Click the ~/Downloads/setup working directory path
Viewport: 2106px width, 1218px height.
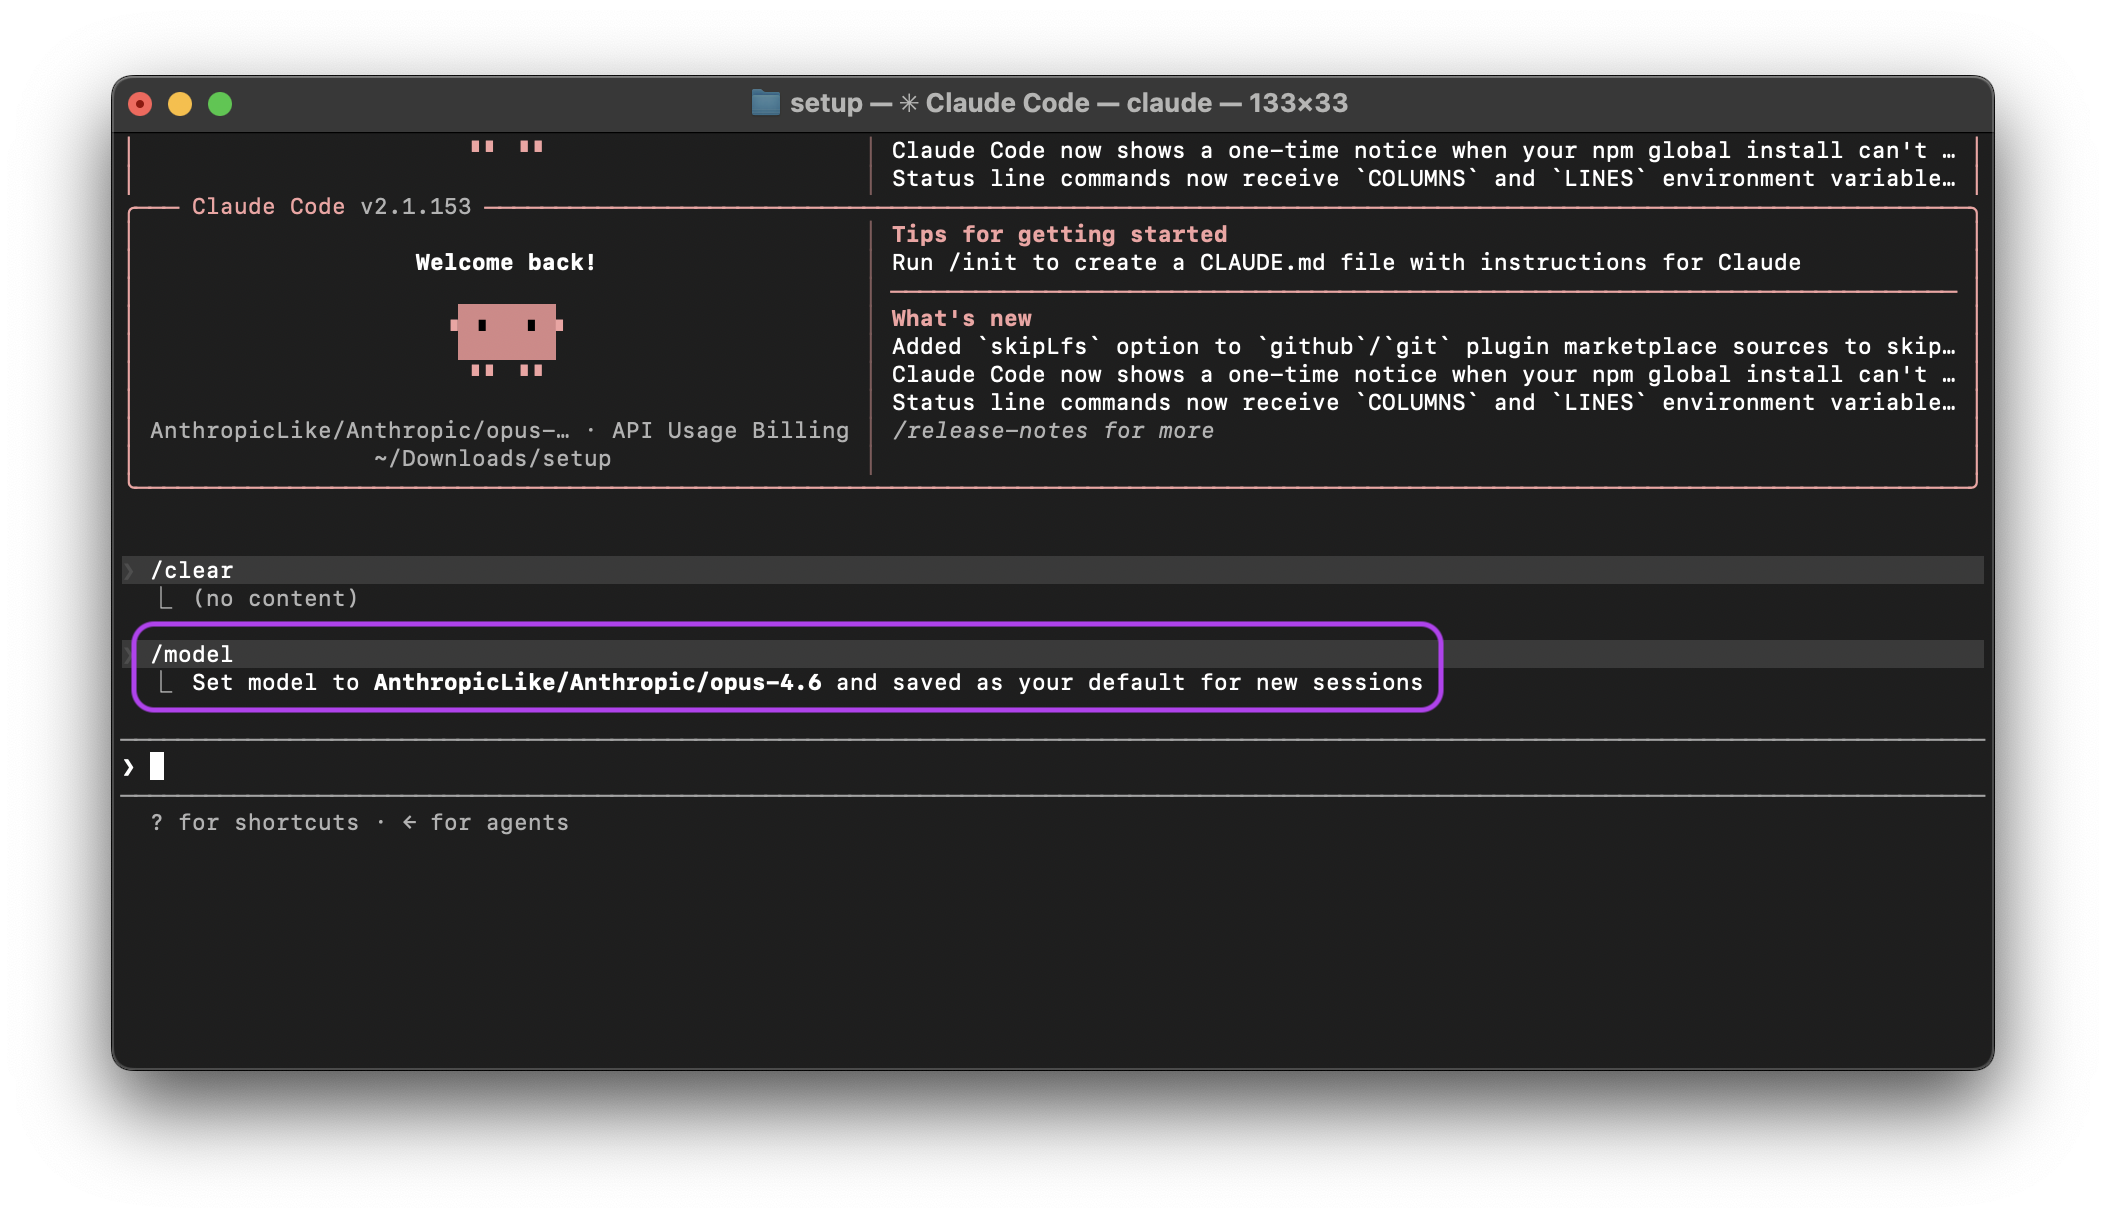(x=492, y=458)
